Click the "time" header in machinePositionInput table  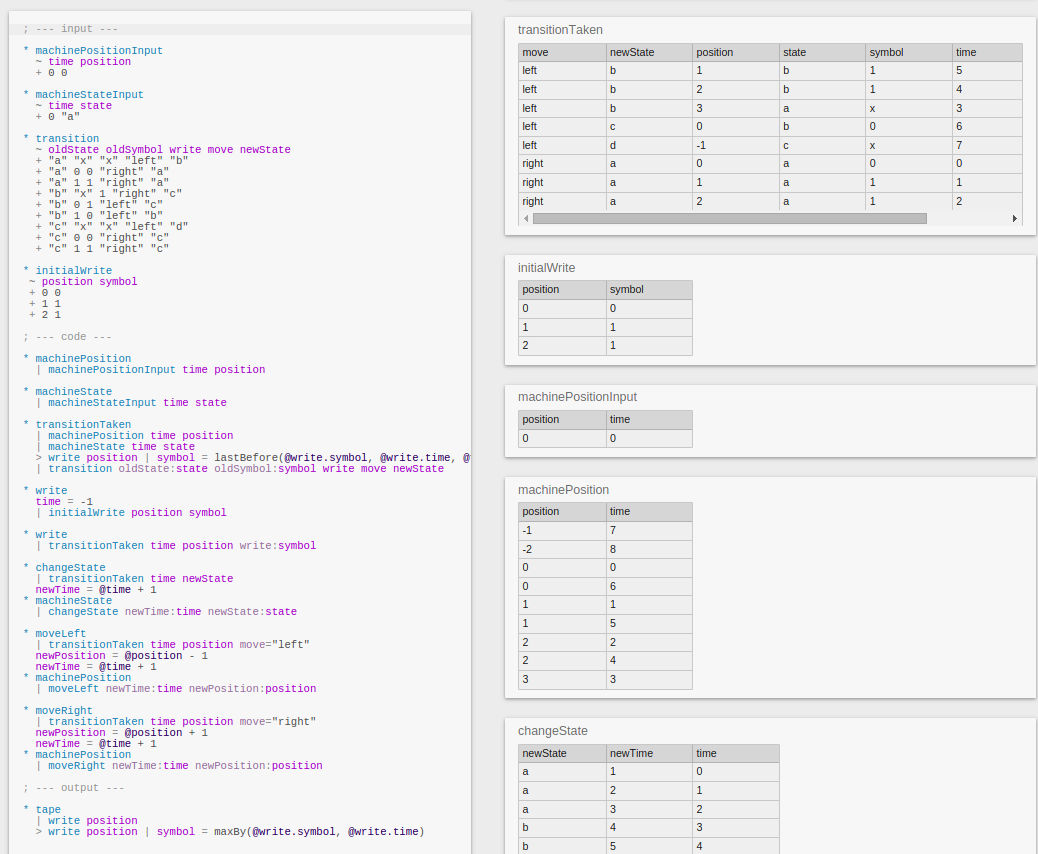648,420
